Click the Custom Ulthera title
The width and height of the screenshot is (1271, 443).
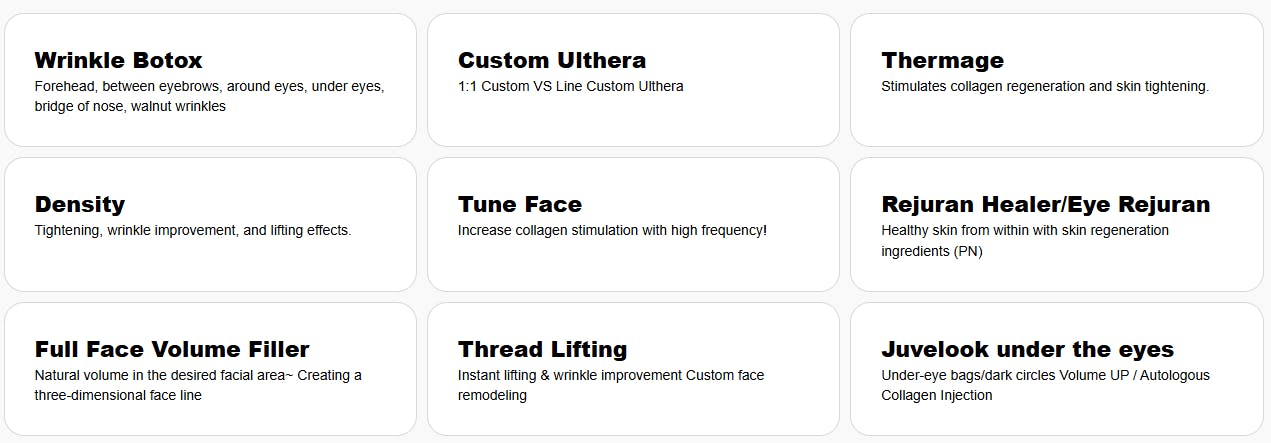551,60
